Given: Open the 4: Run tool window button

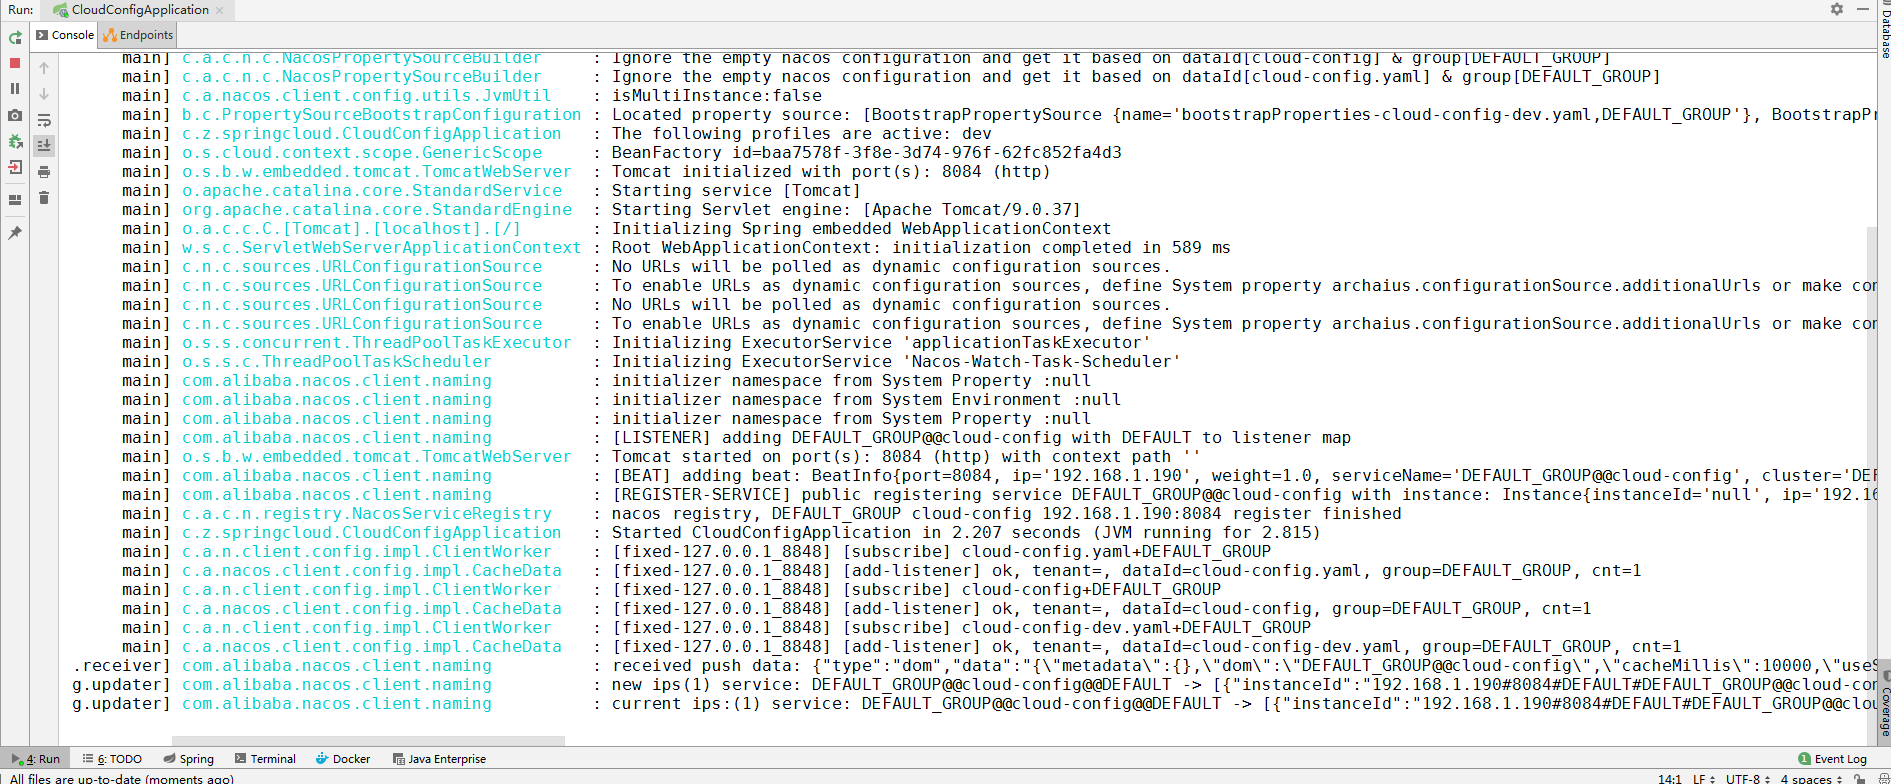Looking at the screenshot, I should 36,759.
